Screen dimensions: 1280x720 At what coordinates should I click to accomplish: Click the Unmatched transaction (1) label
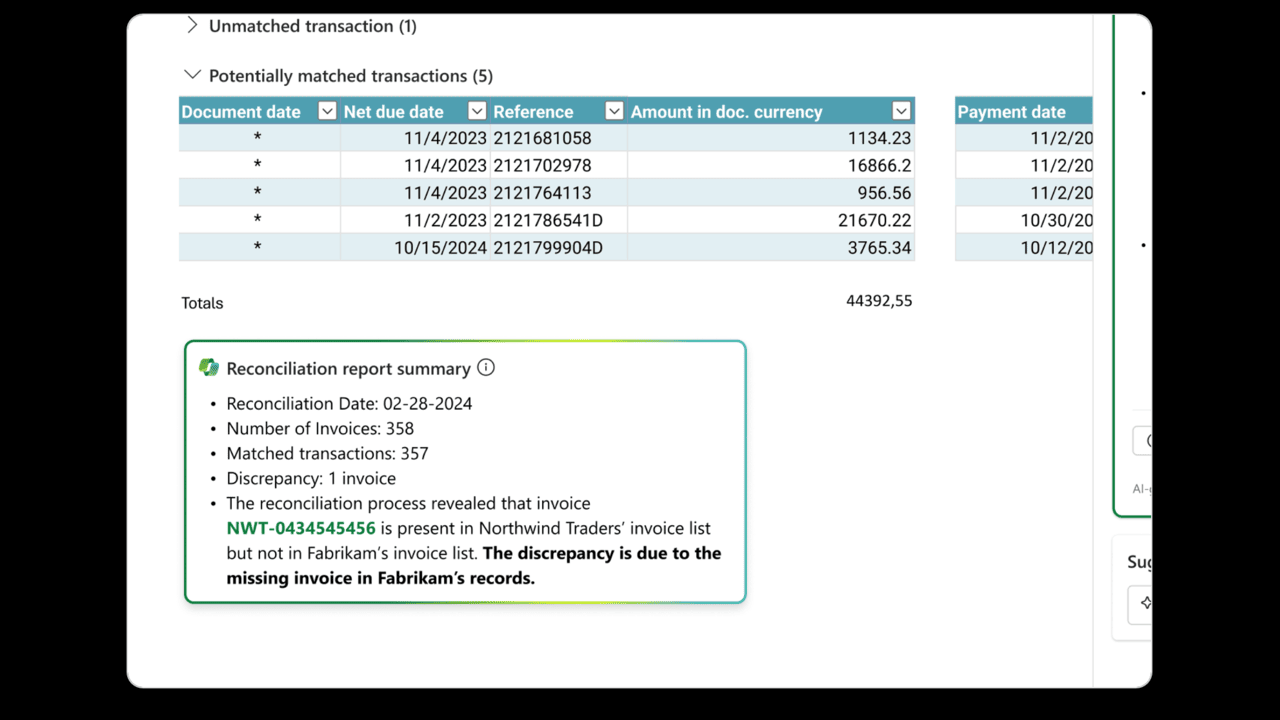click(x=313, y=26)
